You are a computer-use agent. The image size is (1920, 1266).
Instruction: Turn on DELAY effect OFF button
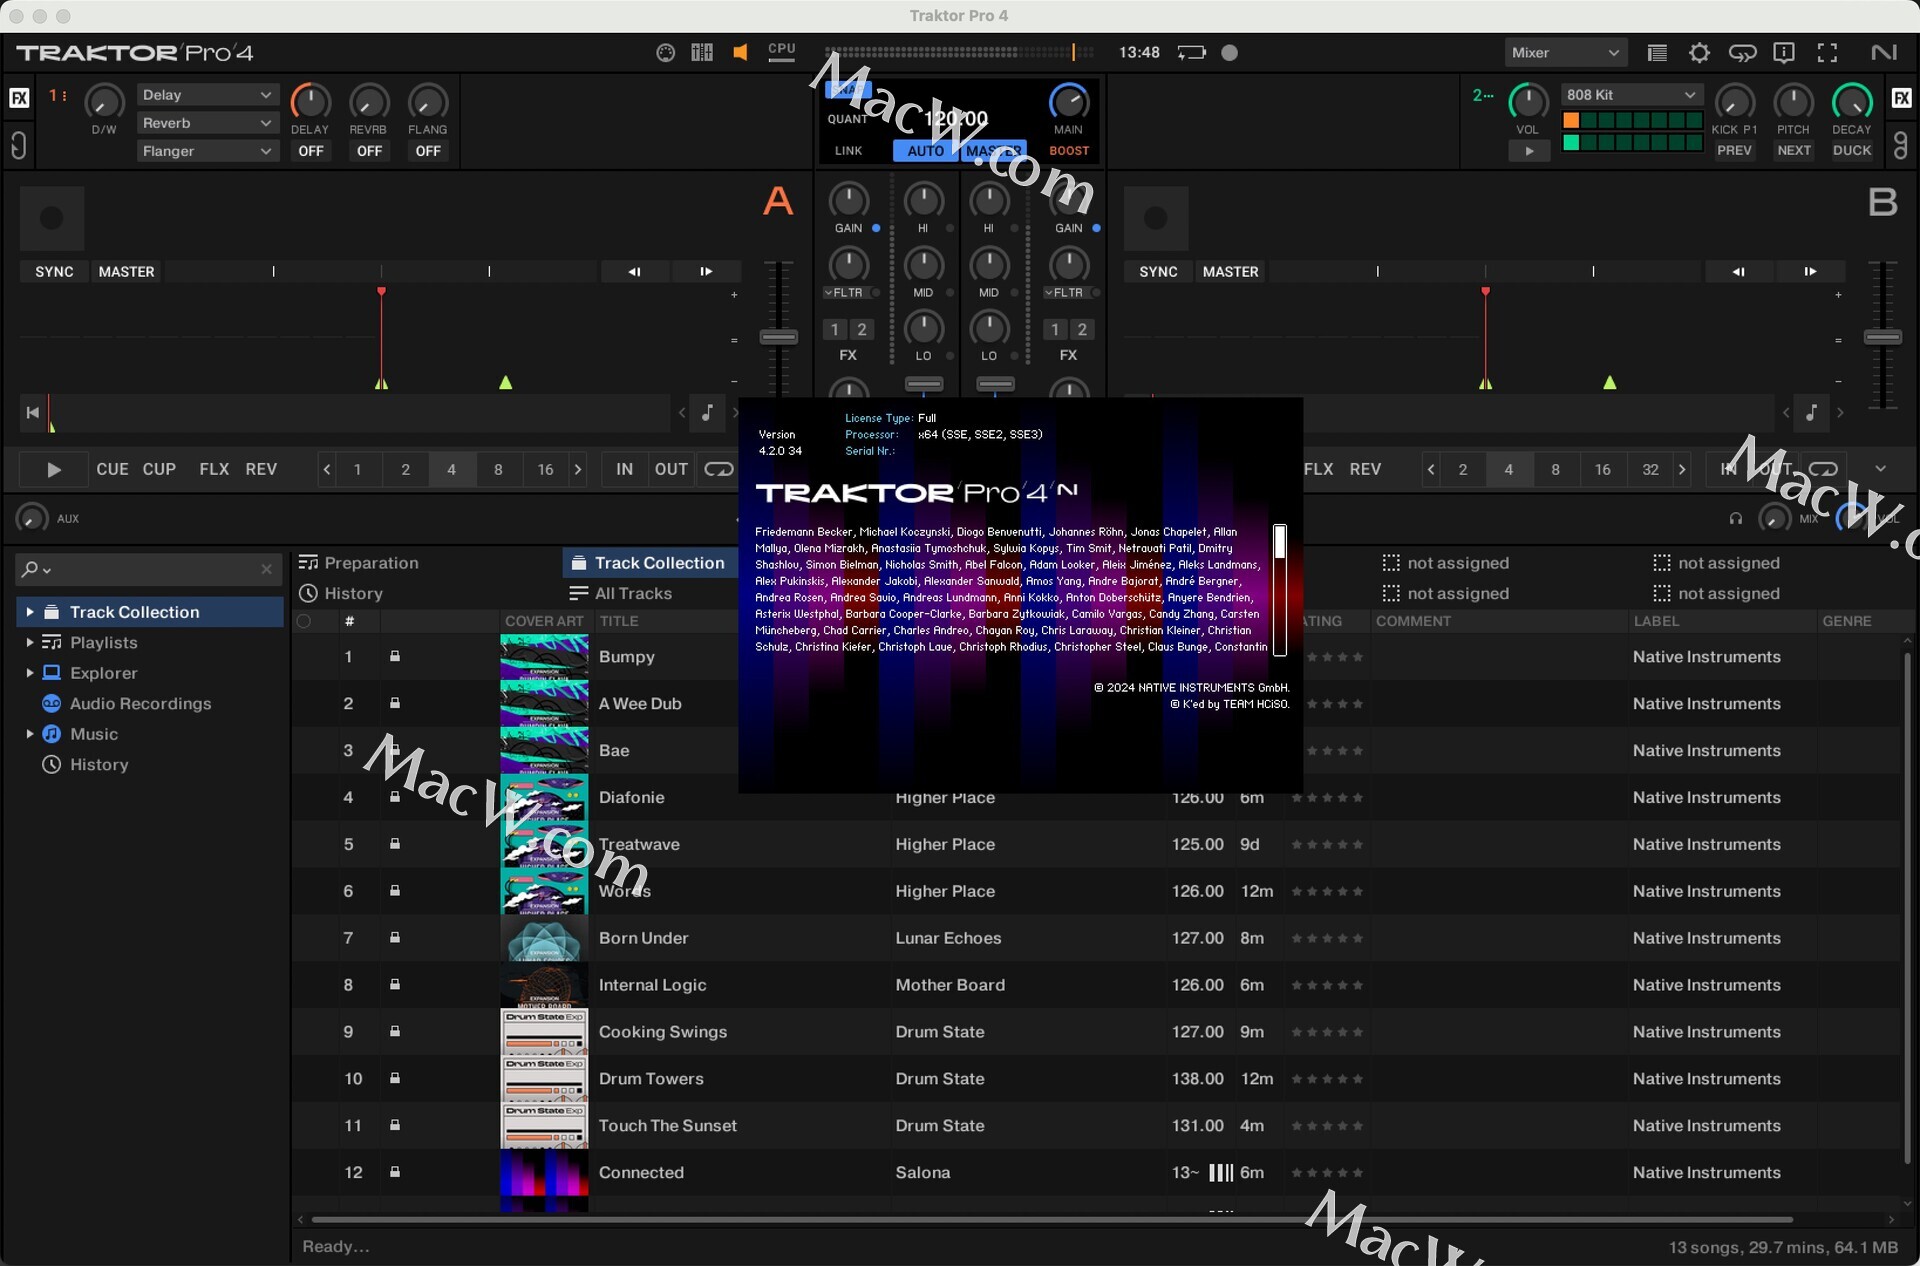coord(311,151)
